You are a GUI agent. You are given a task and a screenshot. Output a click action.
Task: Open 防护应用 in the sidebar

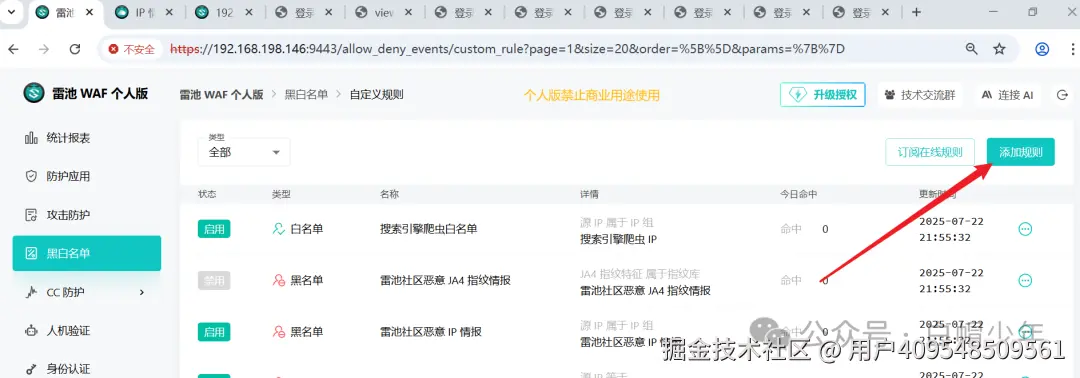pyautogui.click(x=87, y=176)
